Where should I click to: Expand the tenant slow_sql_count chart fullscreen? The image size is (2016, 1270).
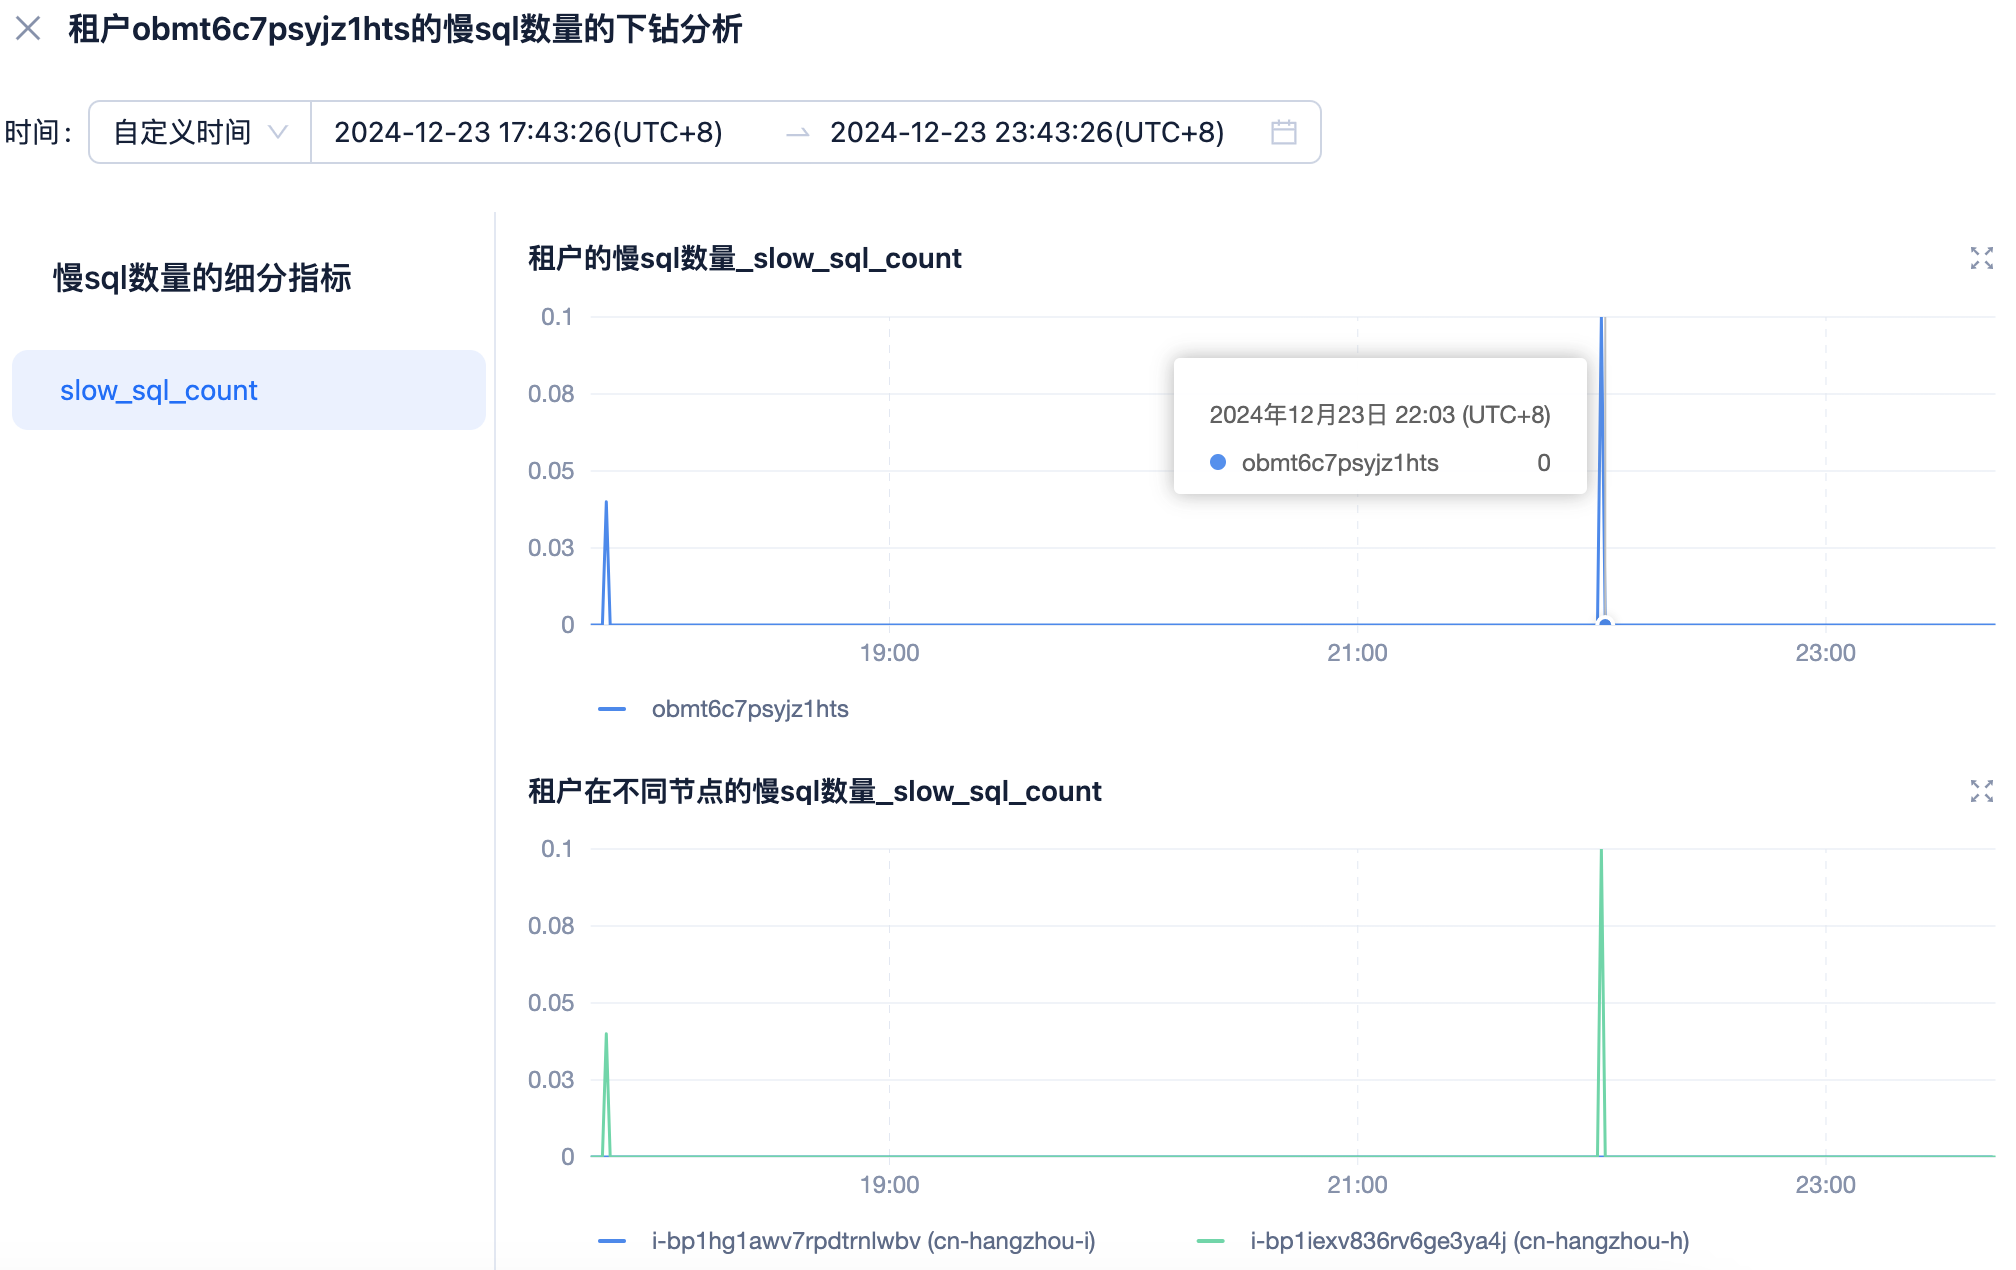pos(1981,258)
